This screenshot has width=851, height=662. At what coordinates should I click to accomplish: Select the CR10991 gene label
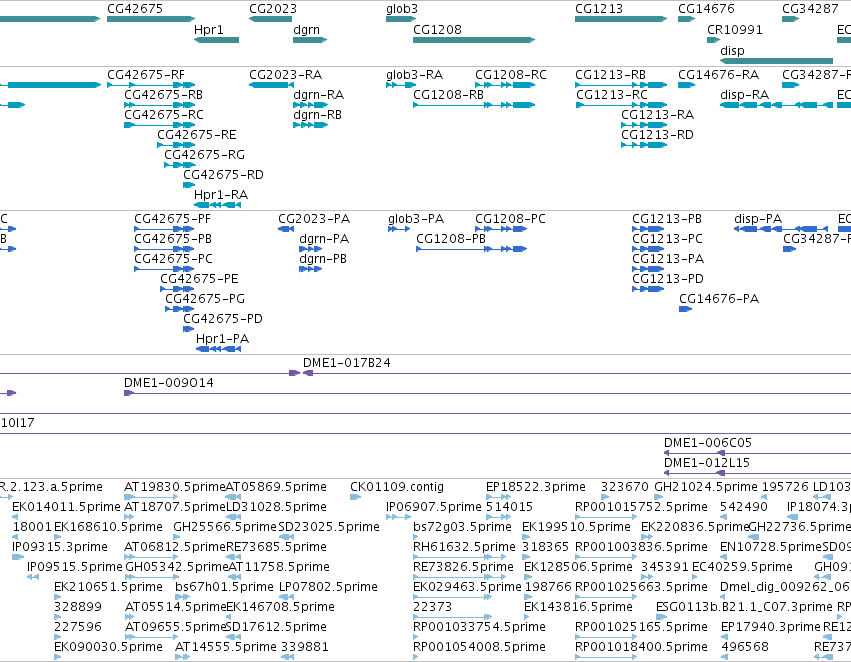click(735, 30)
